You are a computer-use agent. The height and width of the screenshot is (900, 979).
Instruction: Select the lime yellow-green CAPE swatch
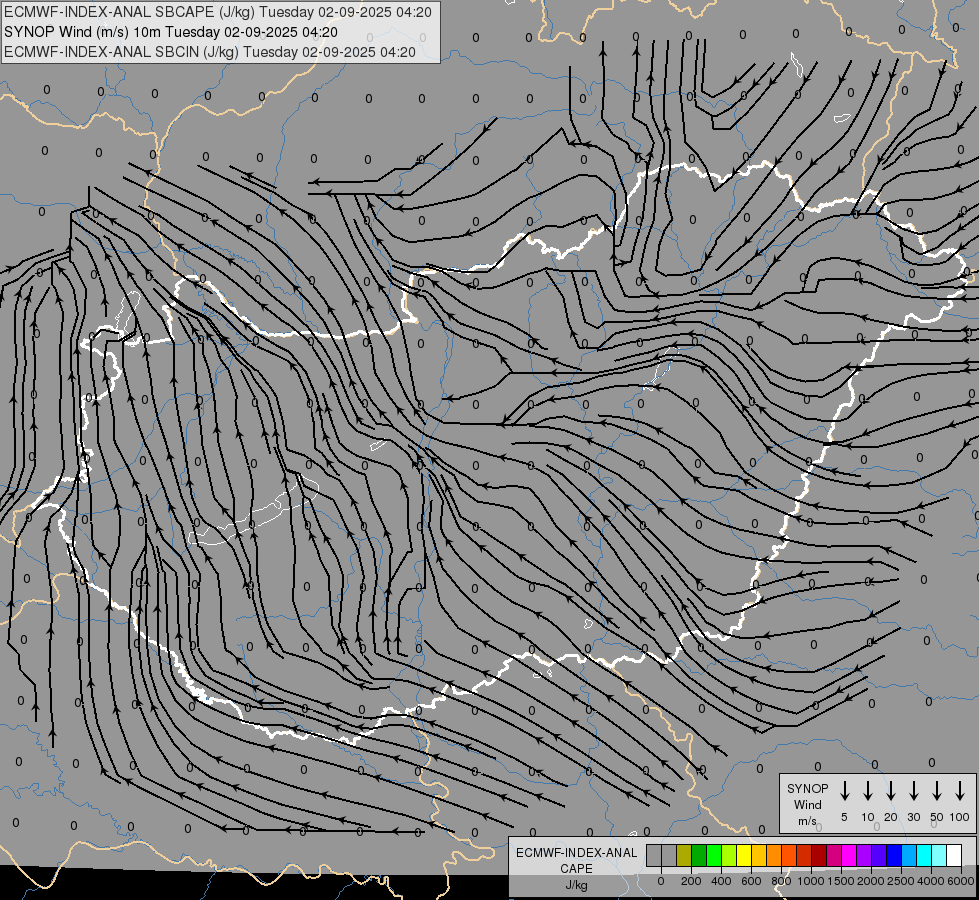pyautogui.click(x=729, y=855)
